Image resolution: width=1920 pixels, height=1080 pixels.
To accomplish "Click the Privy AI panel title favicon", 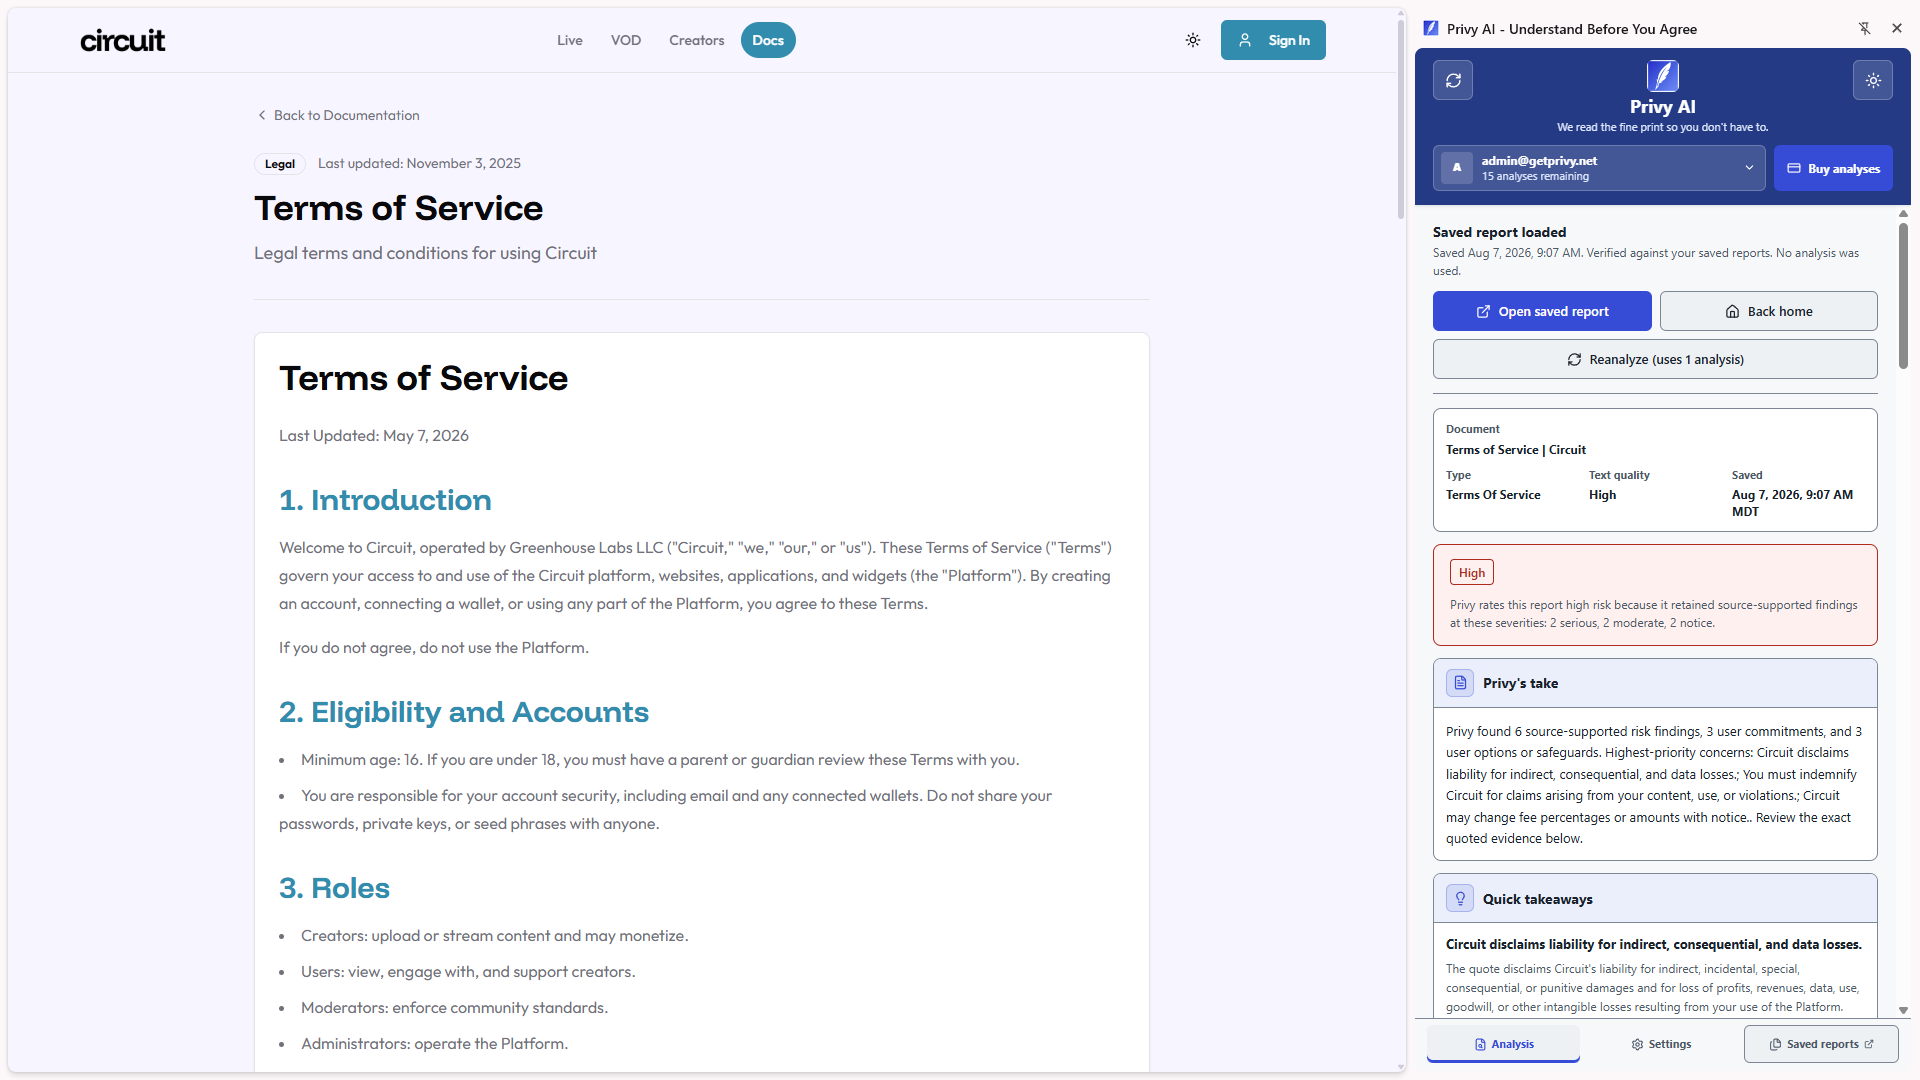I will tap(1431, 29).
